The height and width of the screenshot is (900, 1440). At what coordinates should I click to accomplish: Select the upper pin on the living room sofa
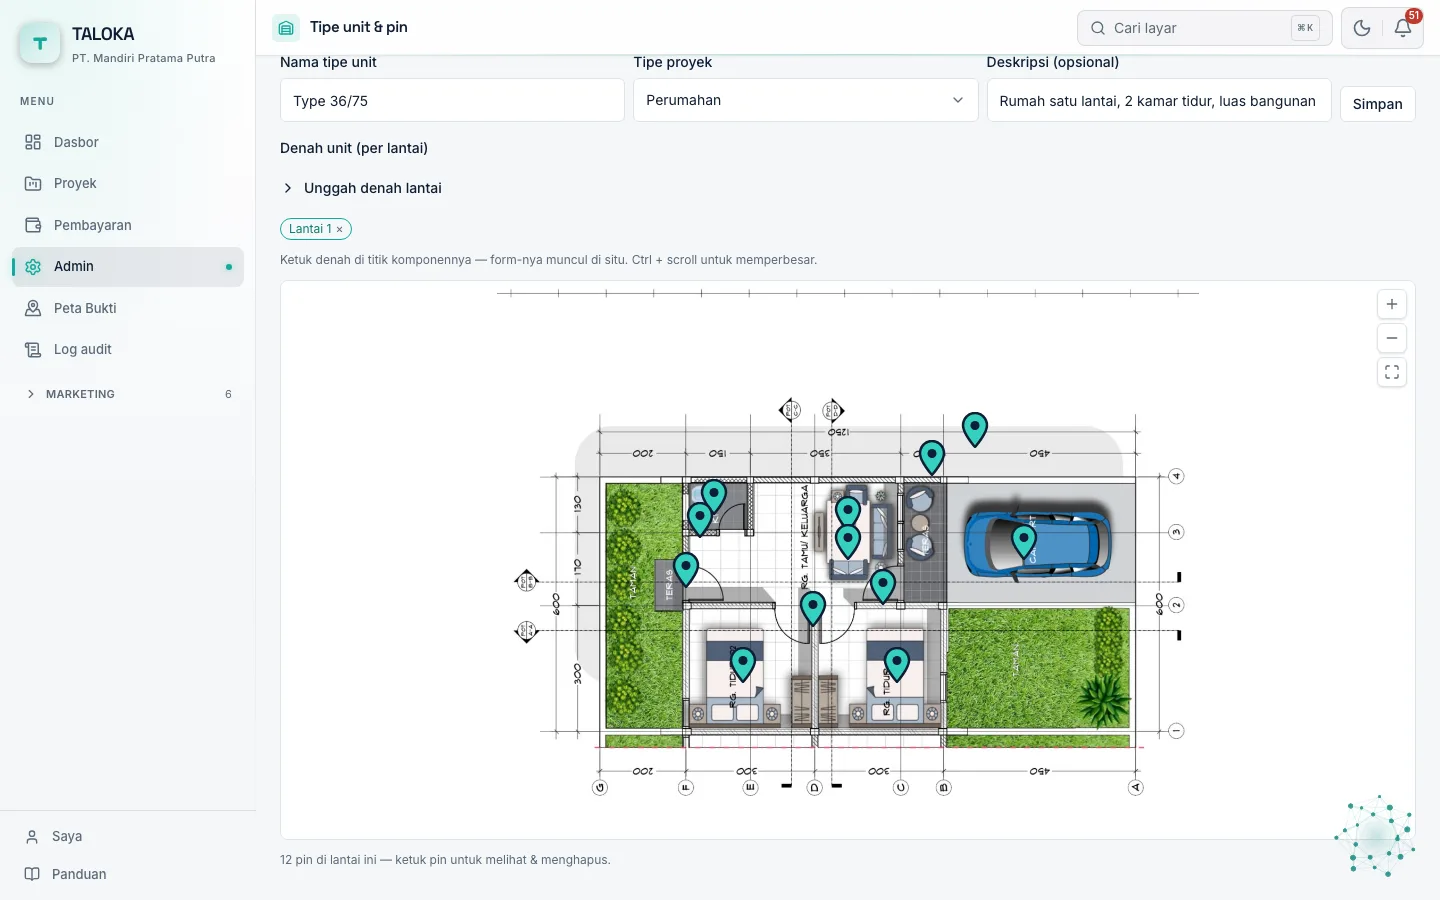(847, 512)
